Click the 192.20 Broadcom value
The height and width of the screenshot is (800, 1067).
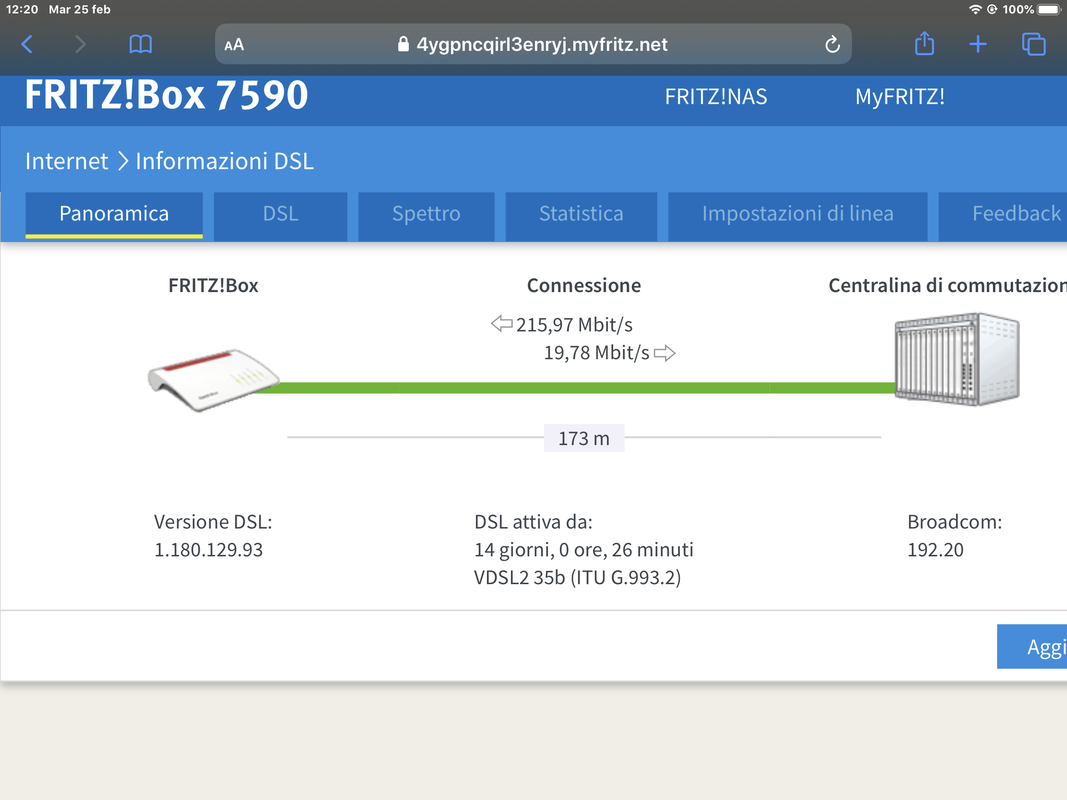936,550
